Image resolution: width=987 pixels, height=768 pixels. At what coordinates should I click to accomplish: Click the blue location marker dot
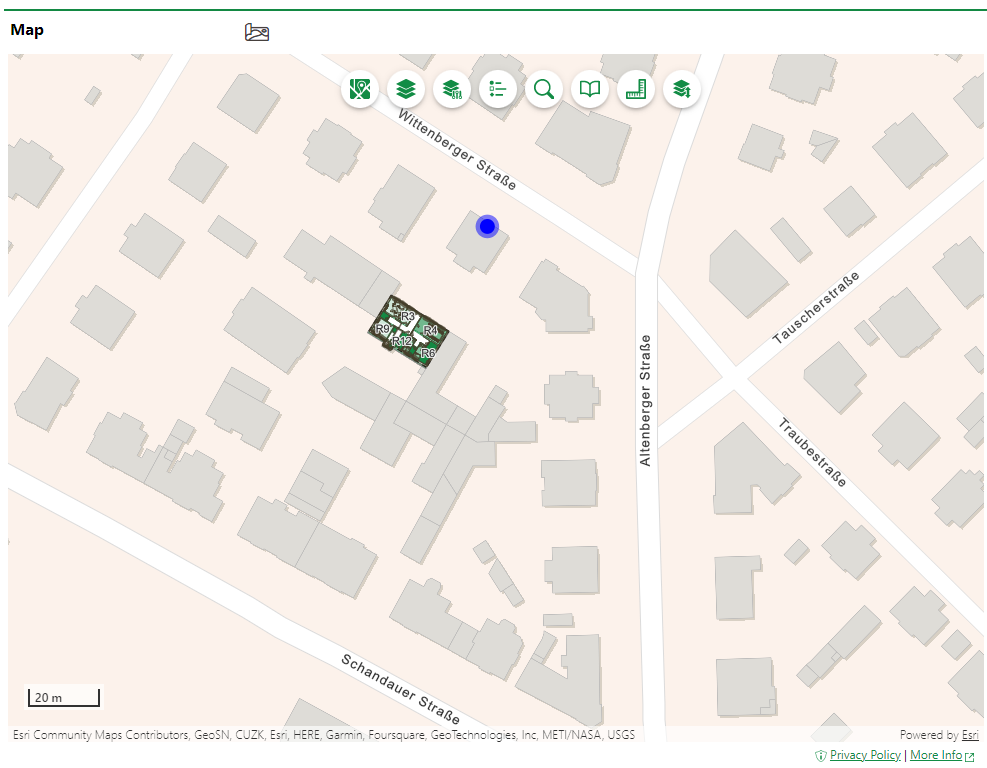487,227
